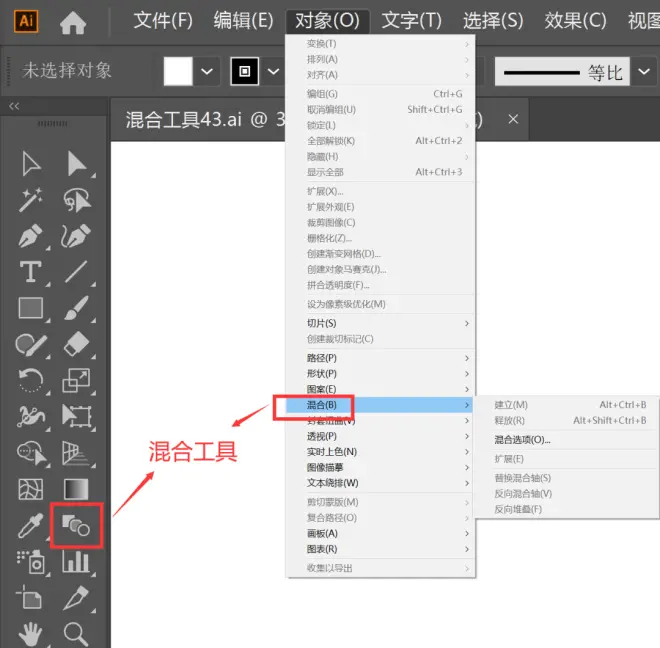Select the Direct Selection tool
The width and height of the screenshot is (660, 648).
(77, 164)
